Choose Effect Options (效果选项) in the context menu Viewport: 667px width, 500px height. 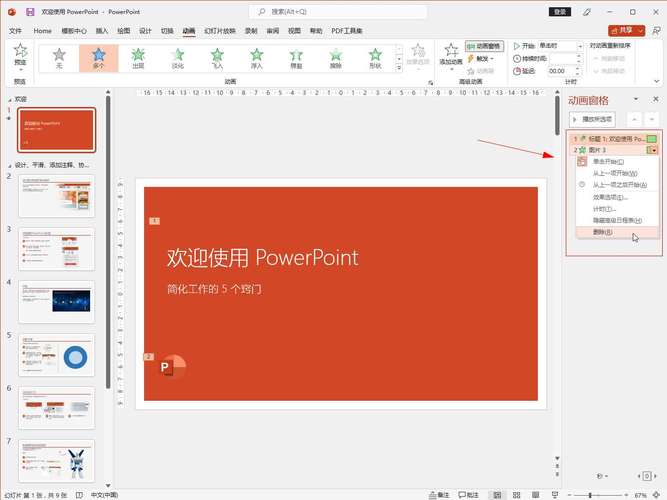(617, 197)
